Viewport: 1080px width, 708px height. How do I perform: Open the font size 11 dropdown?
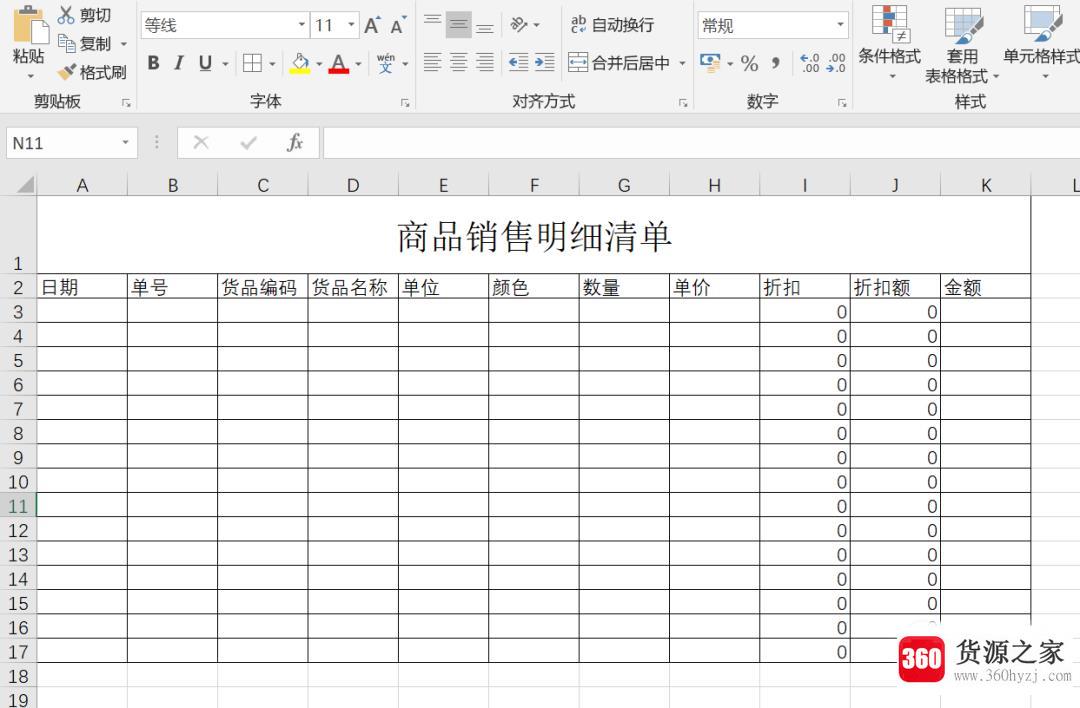coord(351,25)
